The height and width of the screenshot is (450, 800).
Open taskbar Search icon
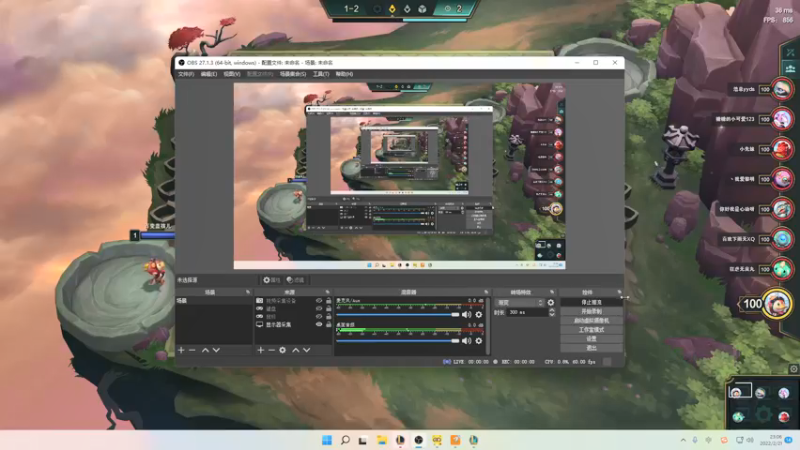click(345, 440)
